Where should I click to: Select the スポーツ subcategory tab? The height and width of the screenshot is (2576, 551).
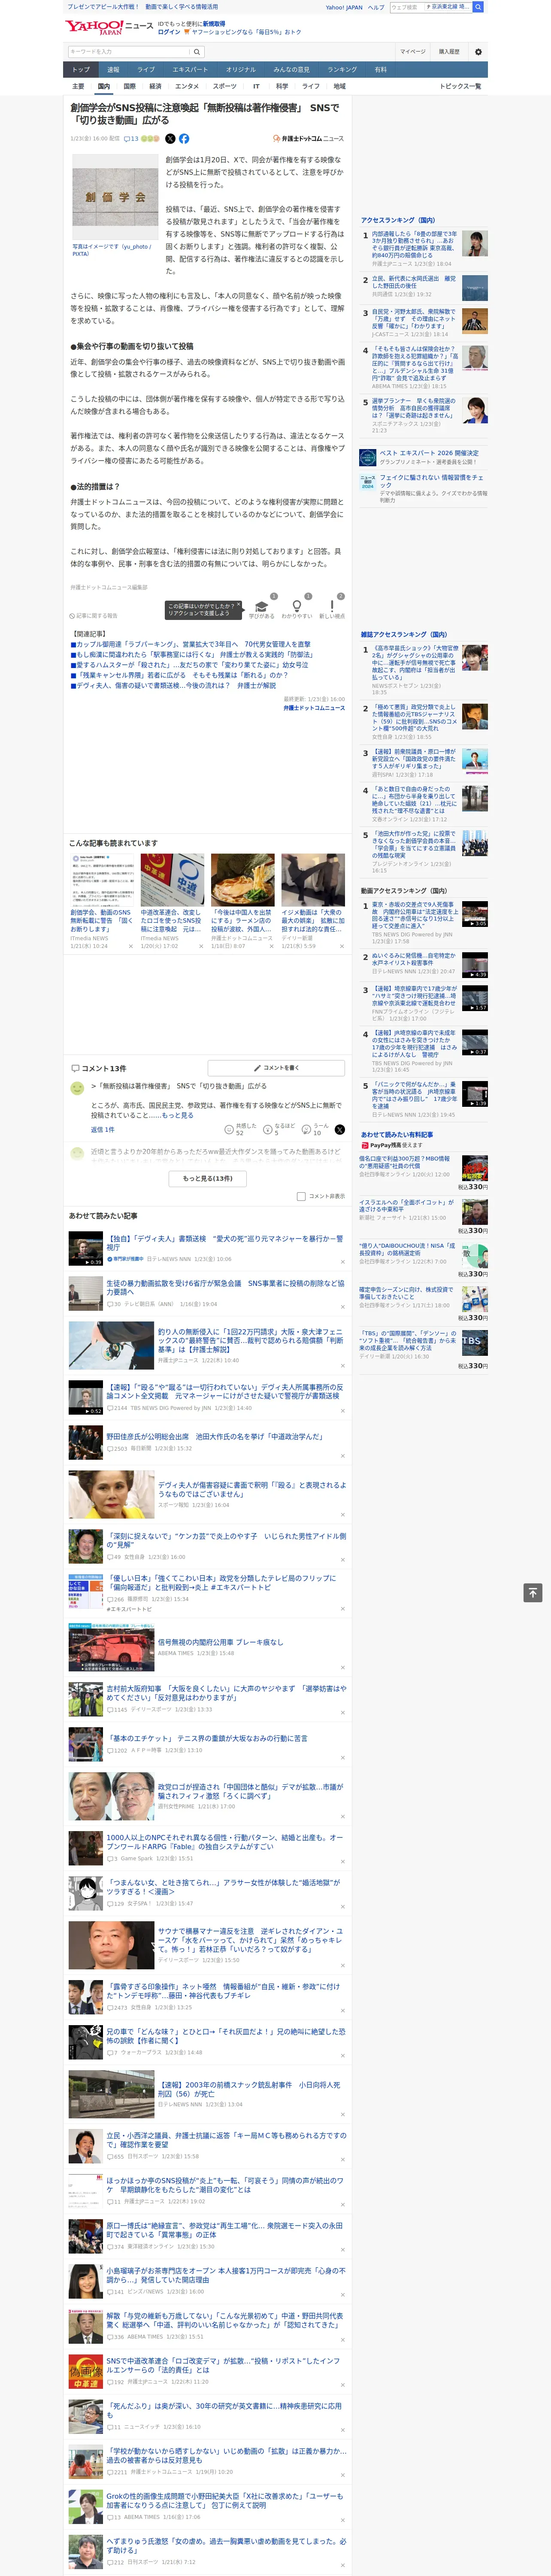[x=225, y=86]
